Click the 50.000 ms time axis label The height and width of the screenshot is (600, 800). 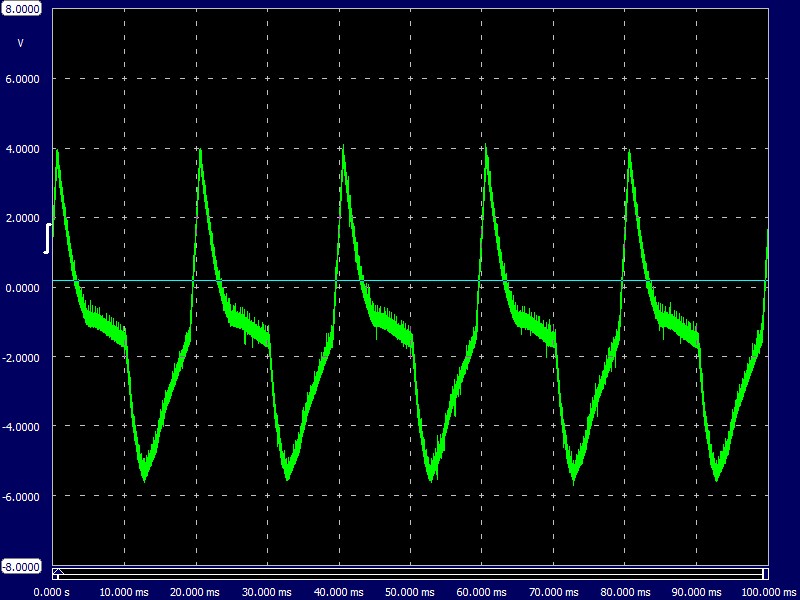410,592
